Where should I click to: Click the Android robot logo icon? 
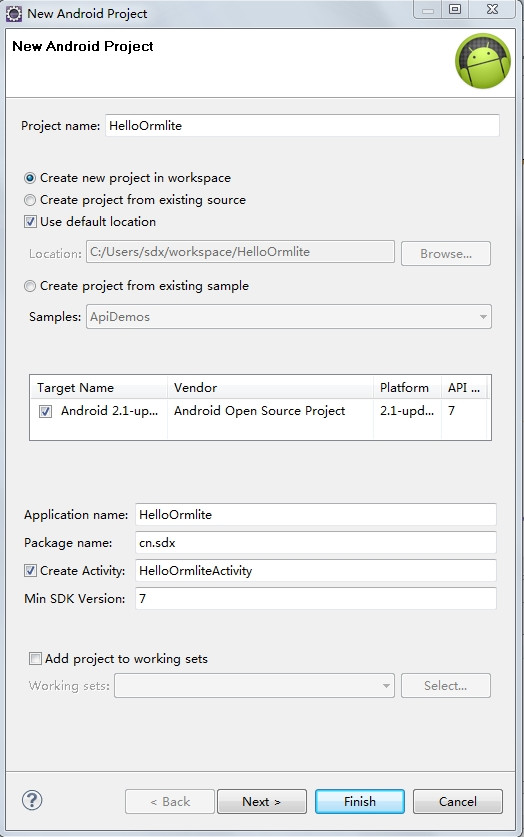(483, 61)
